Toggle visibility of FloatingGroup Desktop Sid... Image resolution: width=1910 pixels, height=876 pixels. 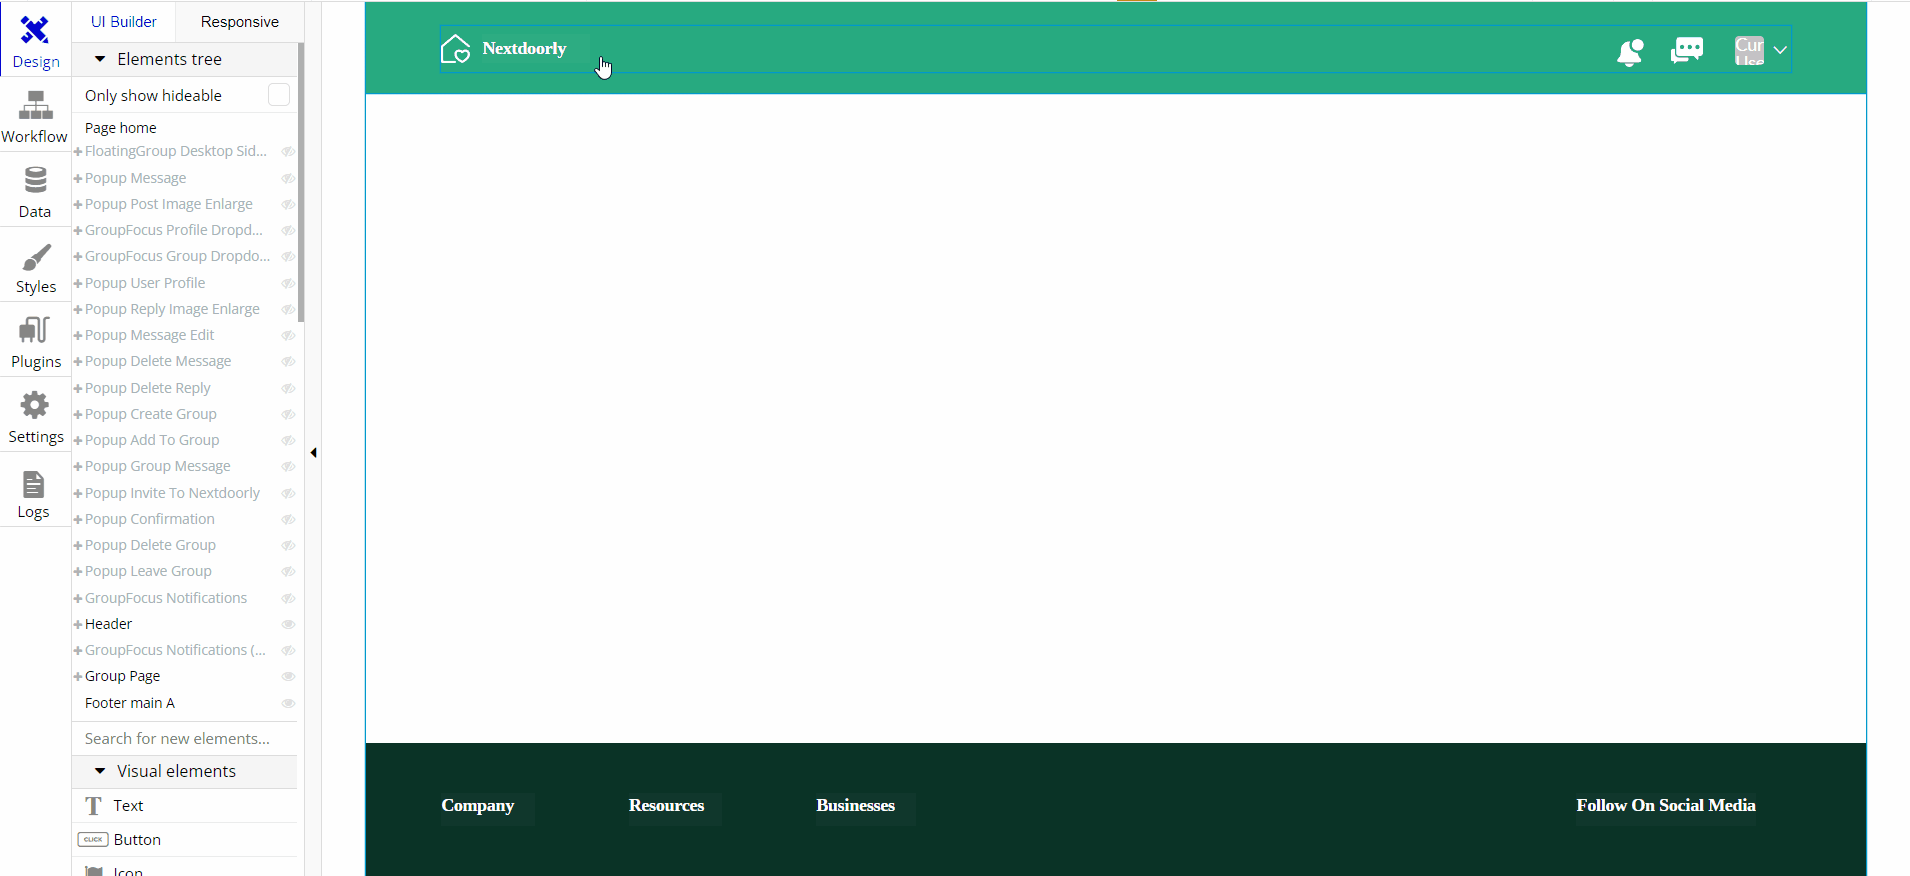coord(288,152)
